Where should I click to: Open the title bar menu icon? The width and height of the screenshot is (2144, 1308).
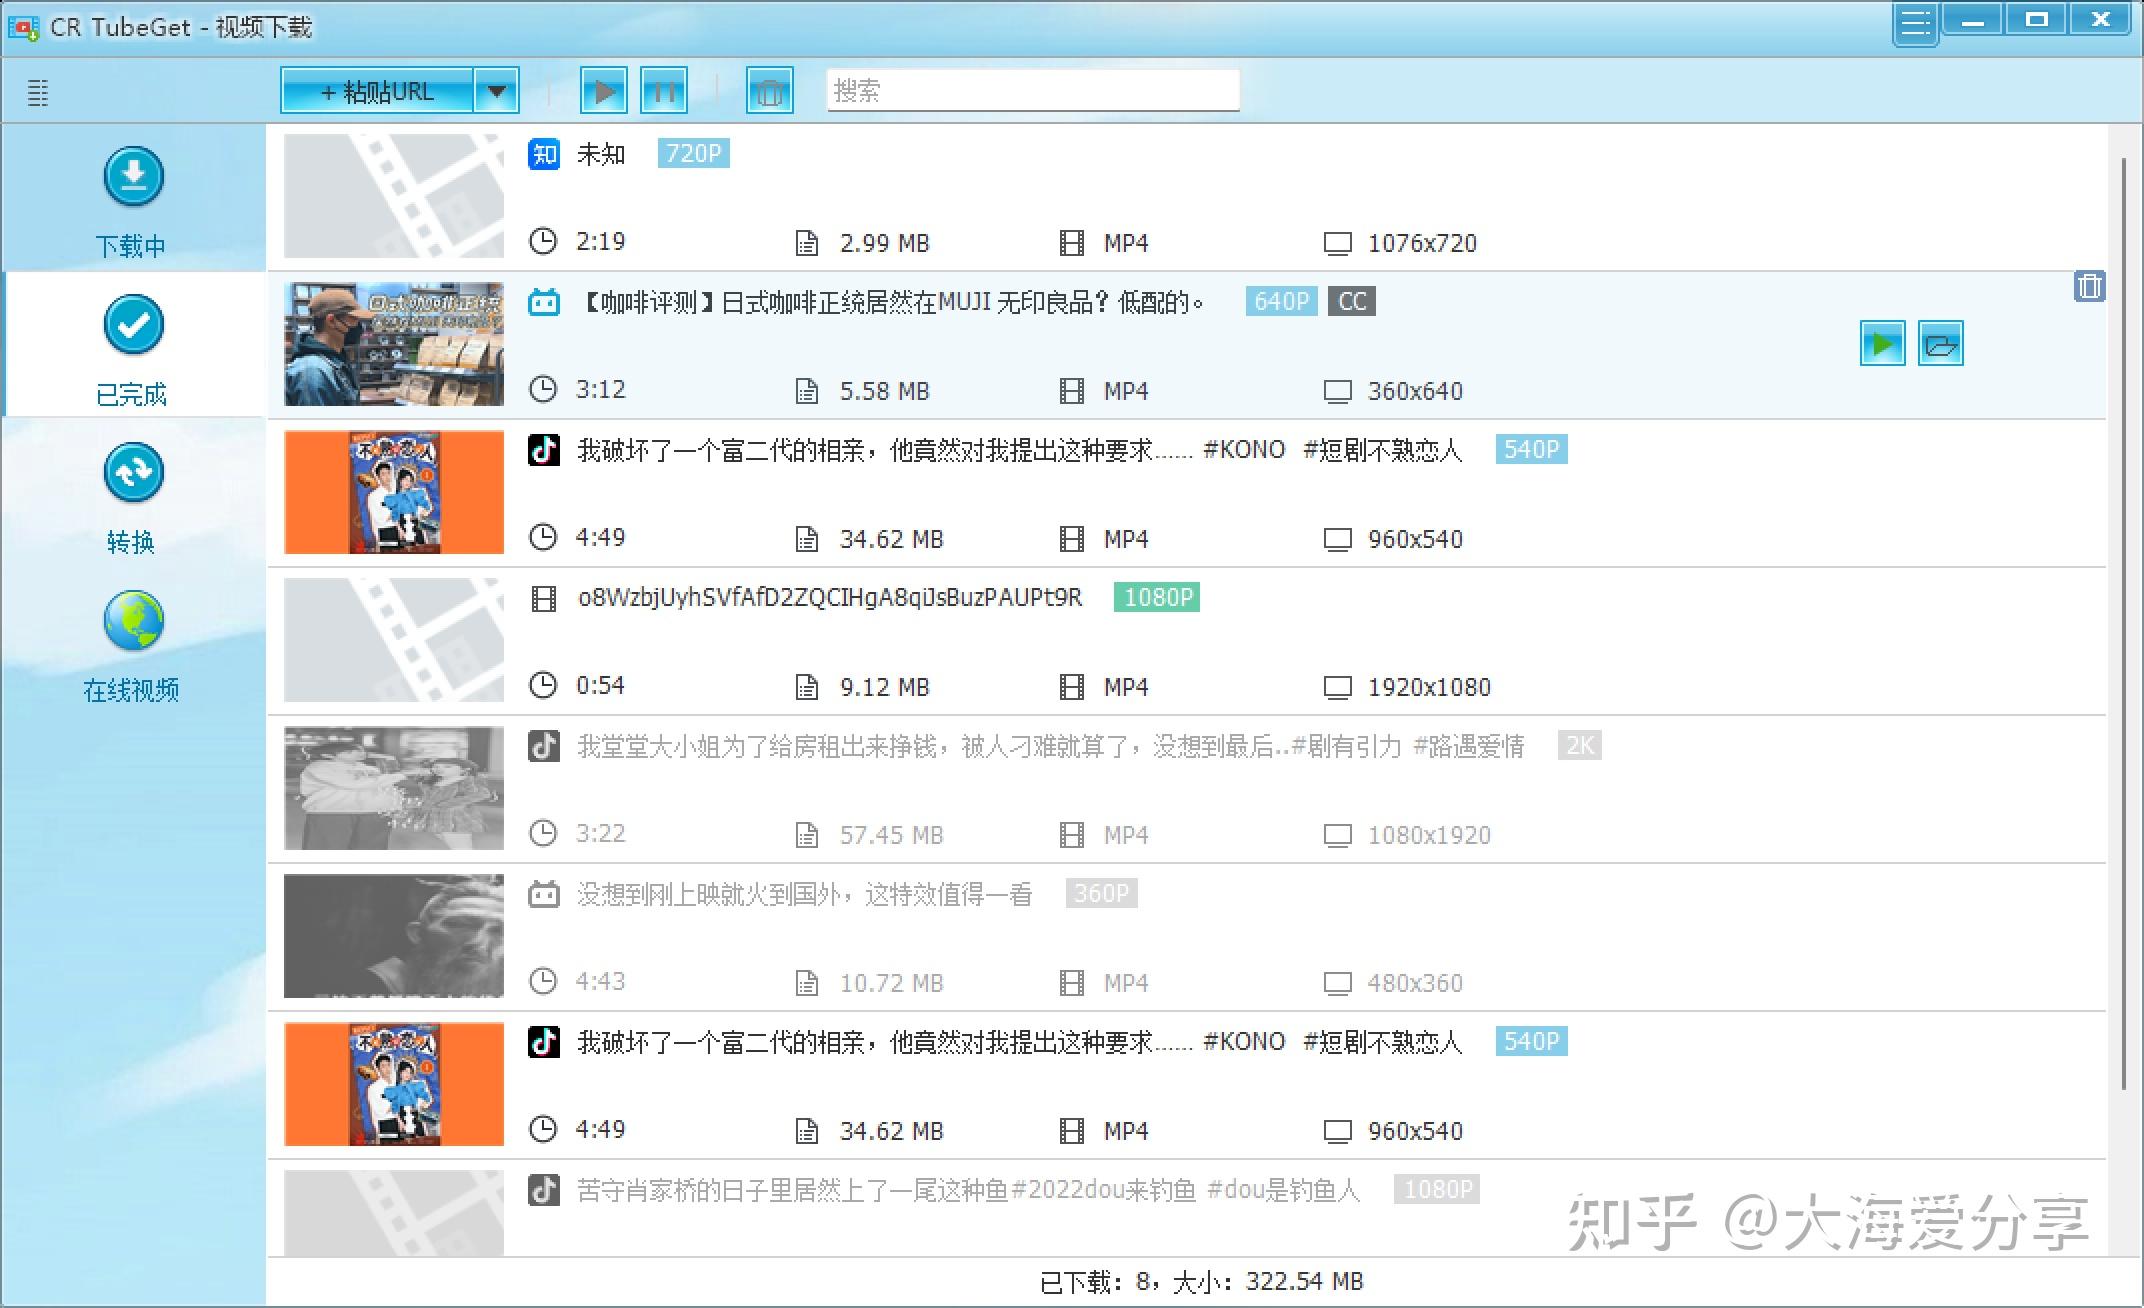pyautogui.click(x=1916, y=23)
